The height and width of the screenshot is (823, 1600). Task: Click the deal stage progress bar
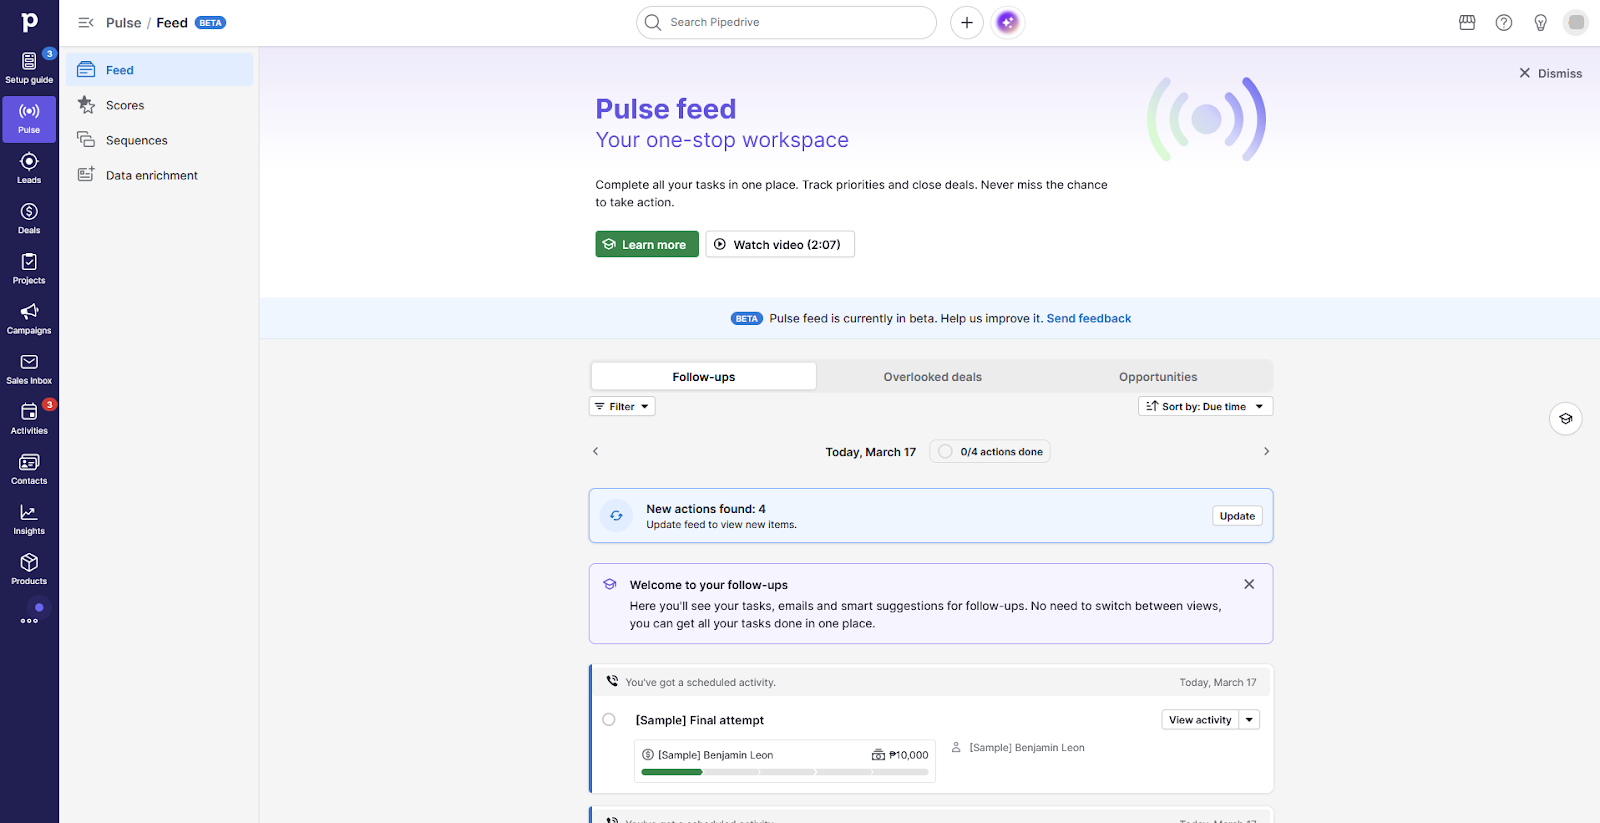[785, 772]
